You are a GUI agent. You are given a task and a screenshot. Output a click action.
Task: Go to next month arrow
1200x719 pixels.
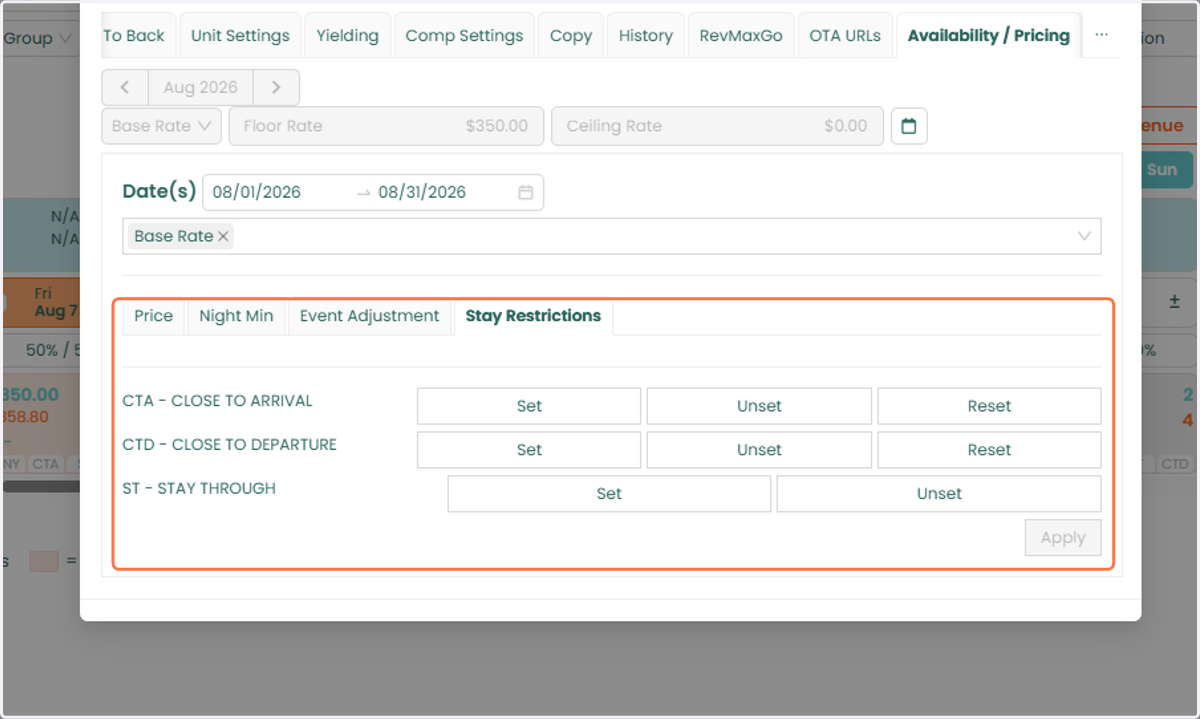tap(276, 87)
